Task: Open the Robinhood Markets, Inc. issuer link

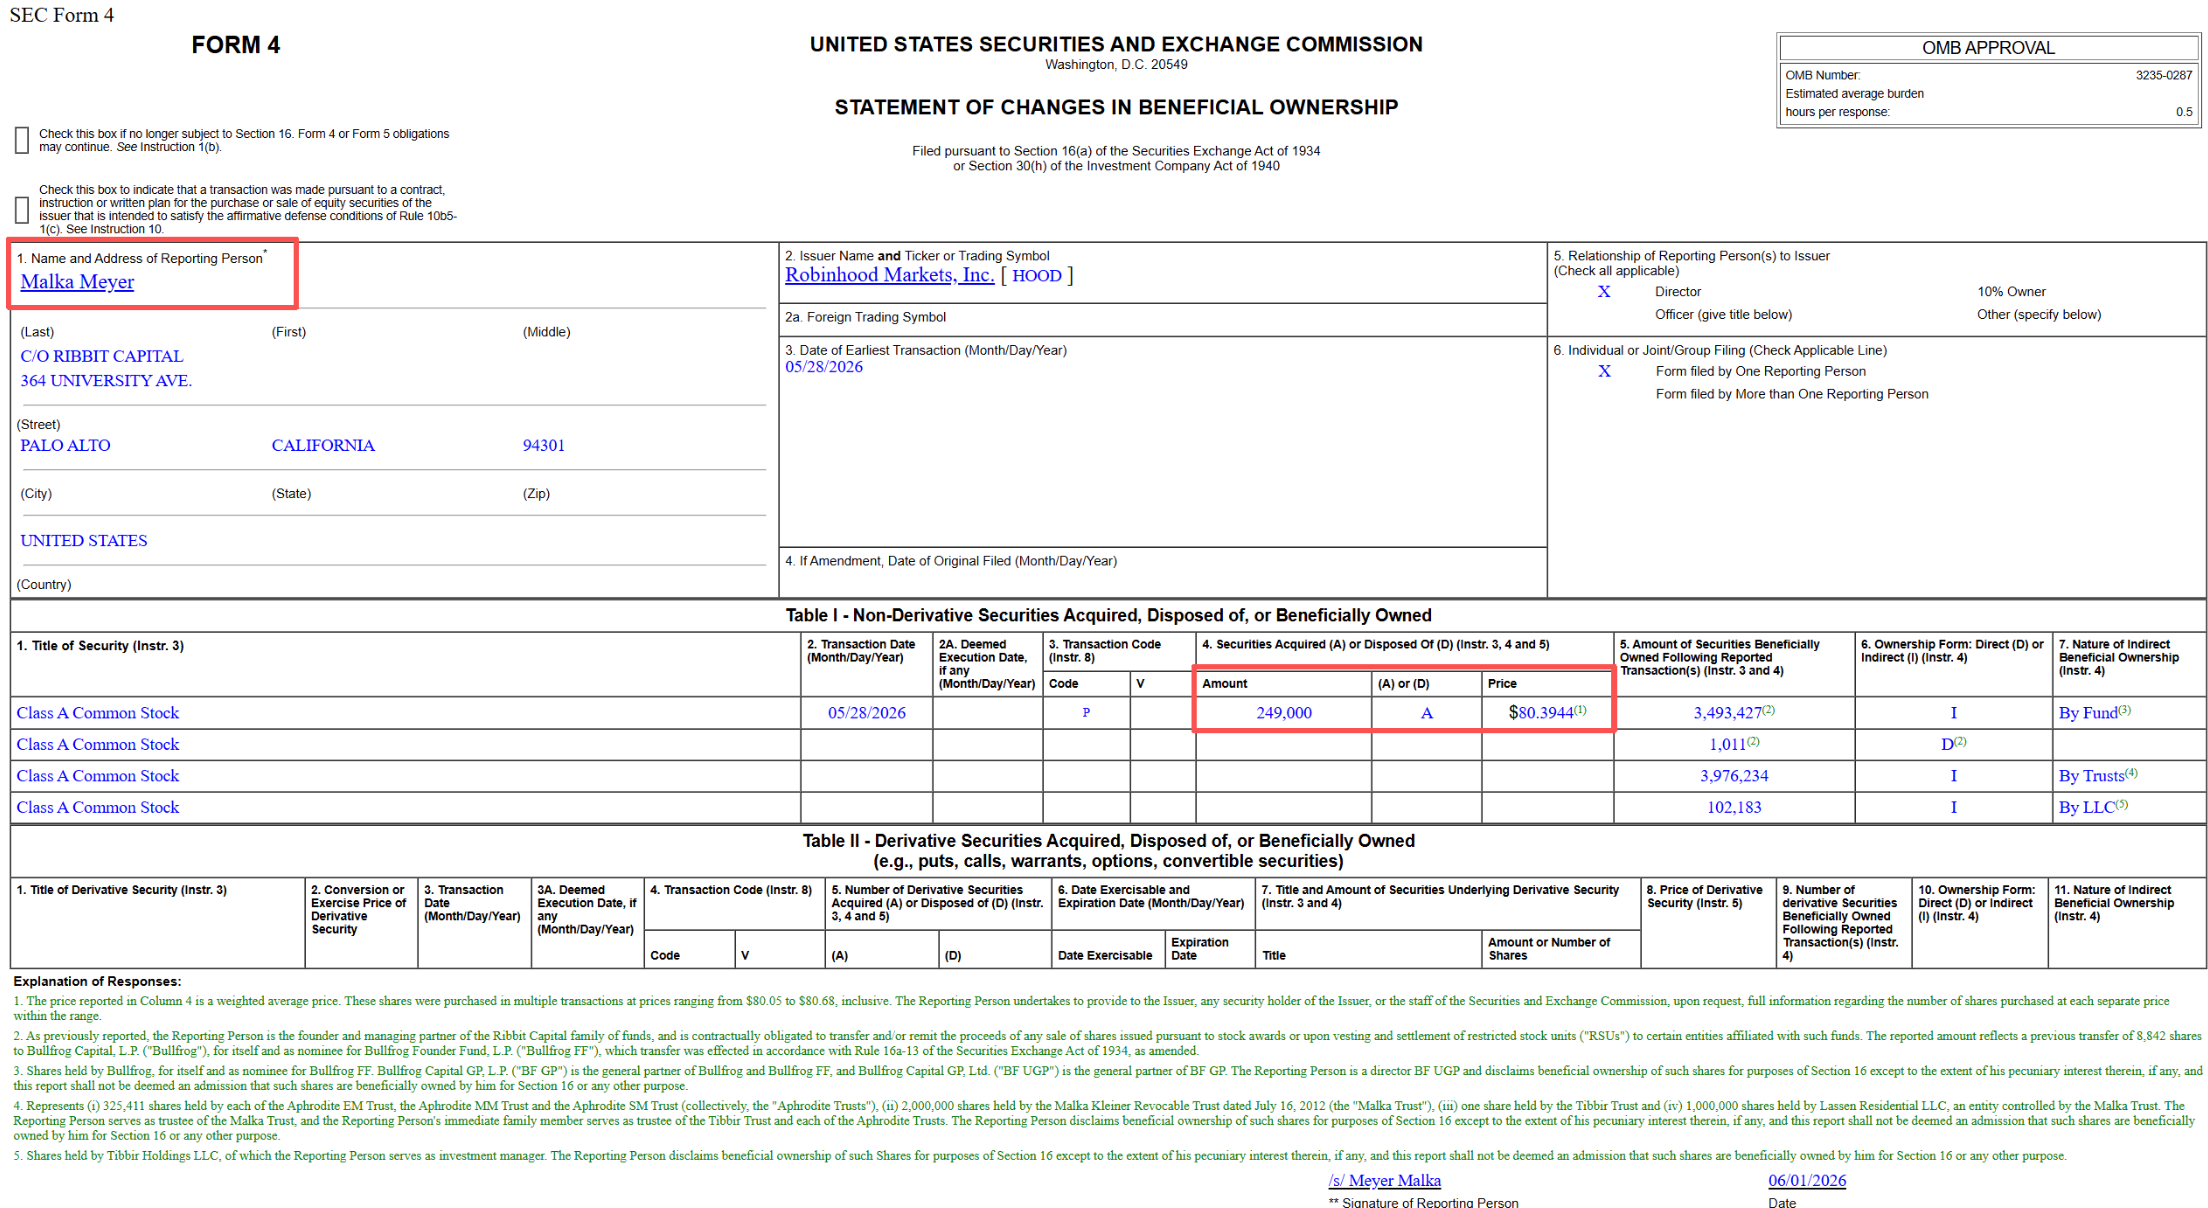Action: point(889,275)
